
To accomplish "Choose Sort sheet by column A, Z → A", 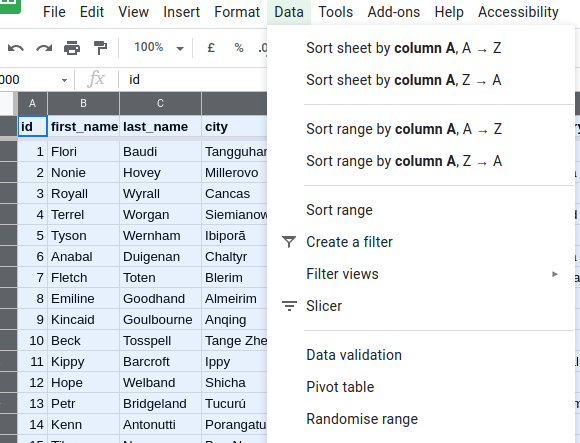I will tap(421, 80).
